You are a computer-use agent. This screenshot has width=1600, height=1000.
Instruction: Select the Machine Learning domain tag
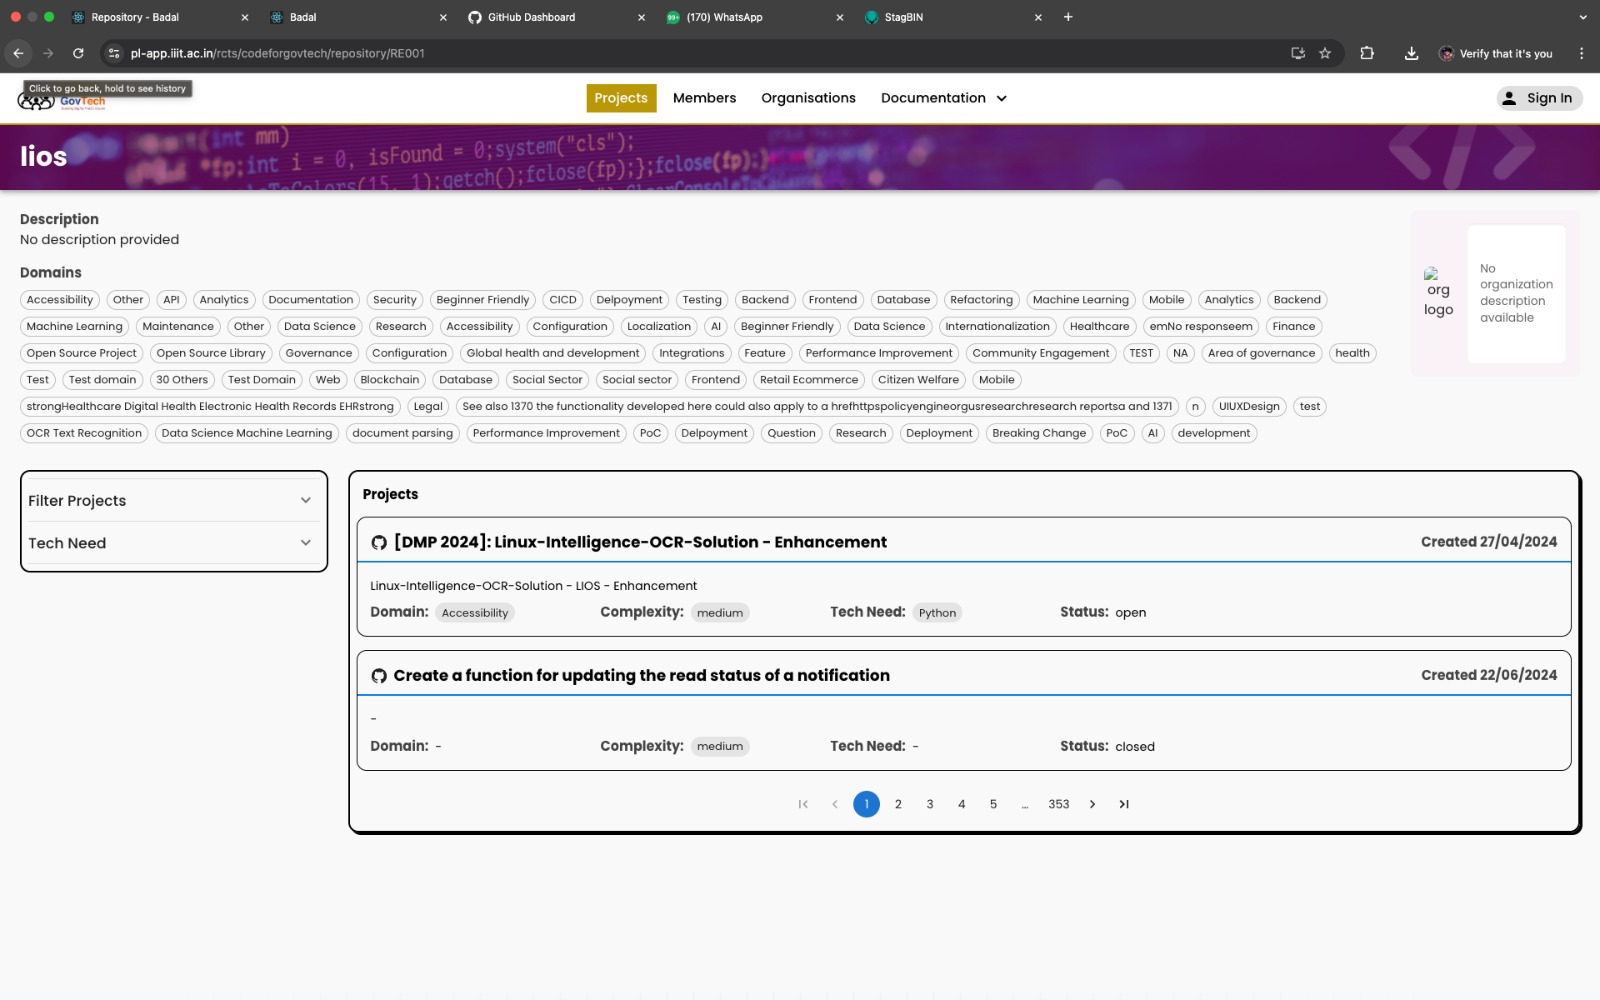1080,300
